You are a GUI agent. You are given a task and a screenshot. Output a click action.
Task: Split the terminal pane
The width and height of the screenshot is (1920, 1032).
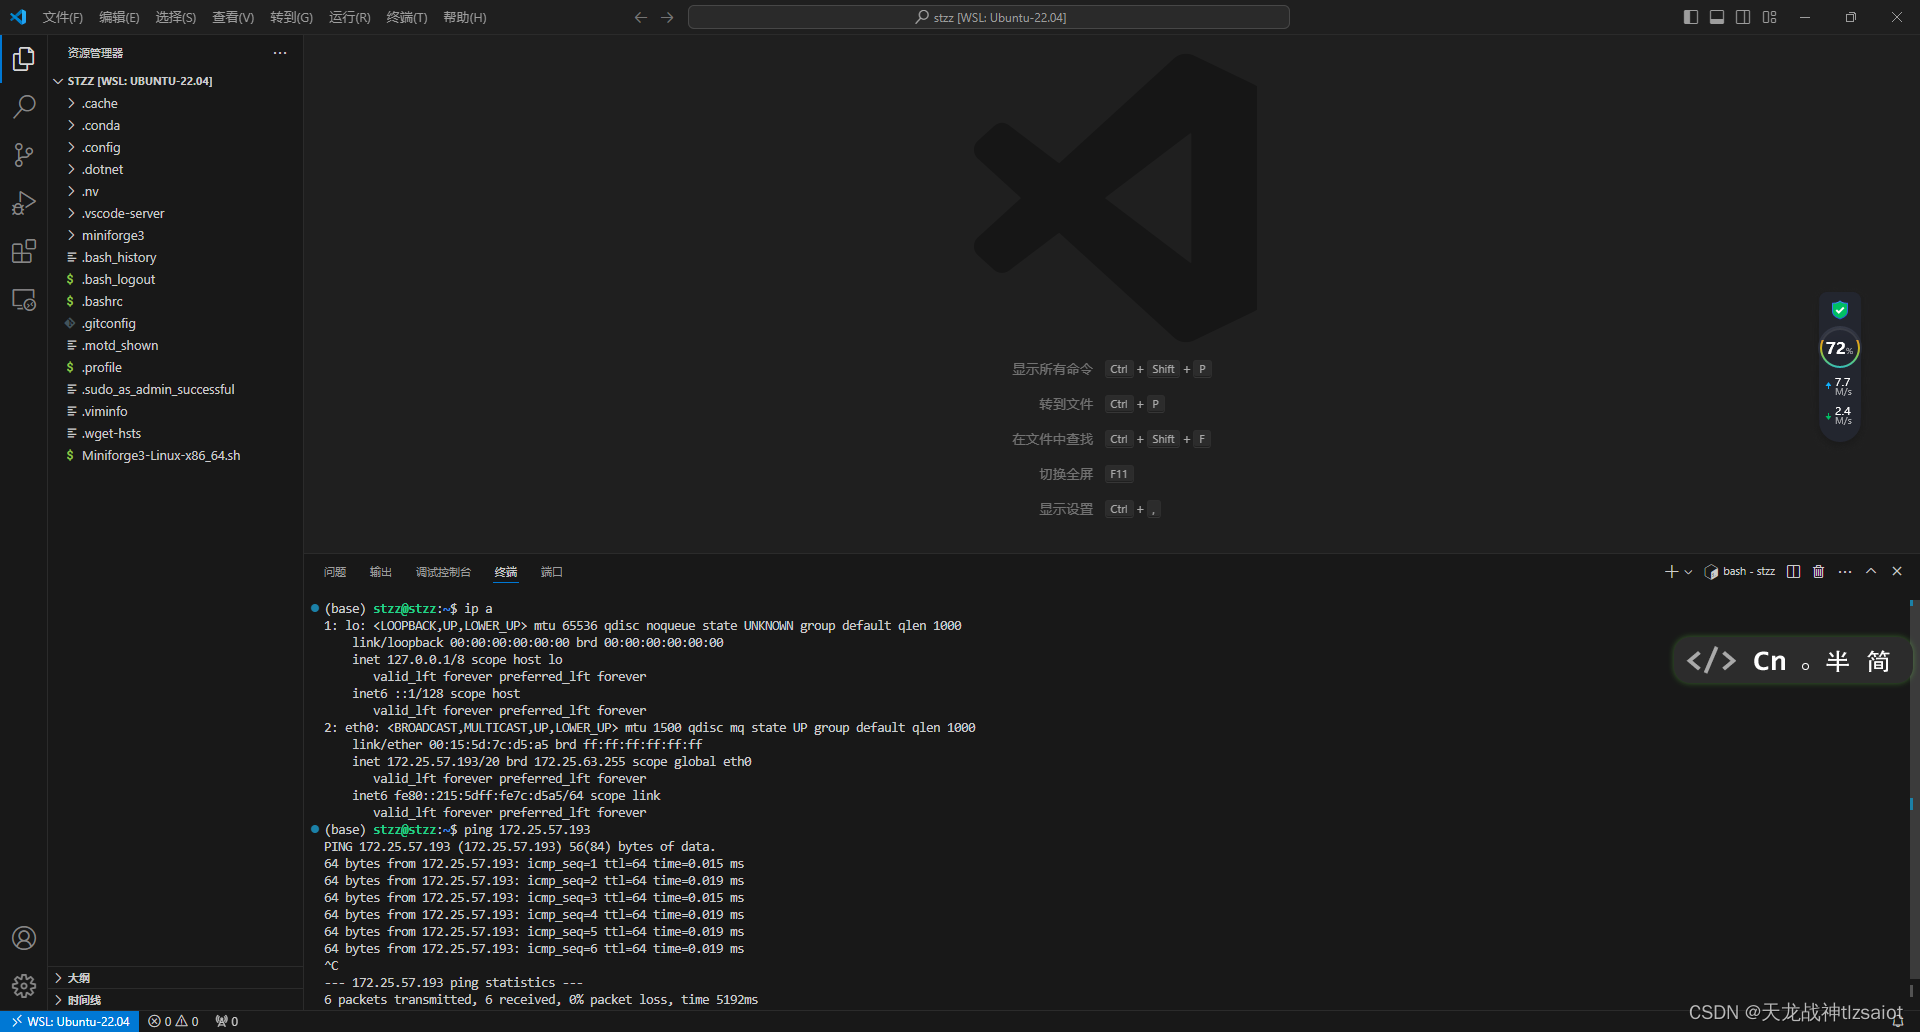point(1794,572)
